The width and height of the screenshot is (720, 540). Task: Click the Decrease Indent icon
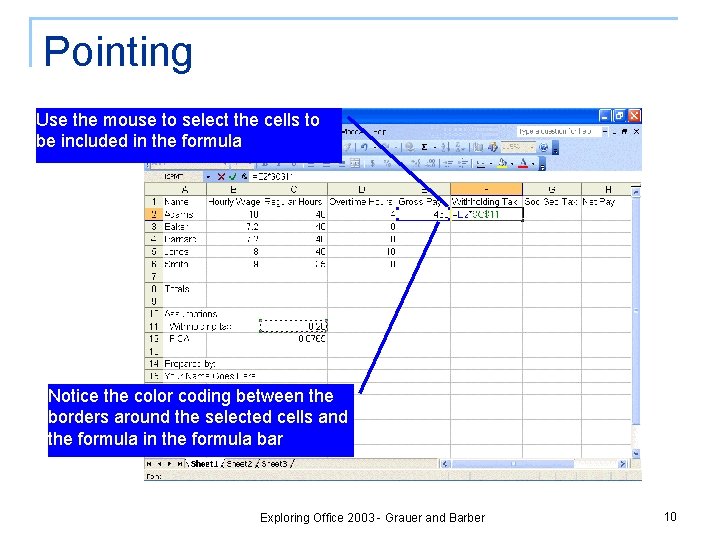point(448,163)
